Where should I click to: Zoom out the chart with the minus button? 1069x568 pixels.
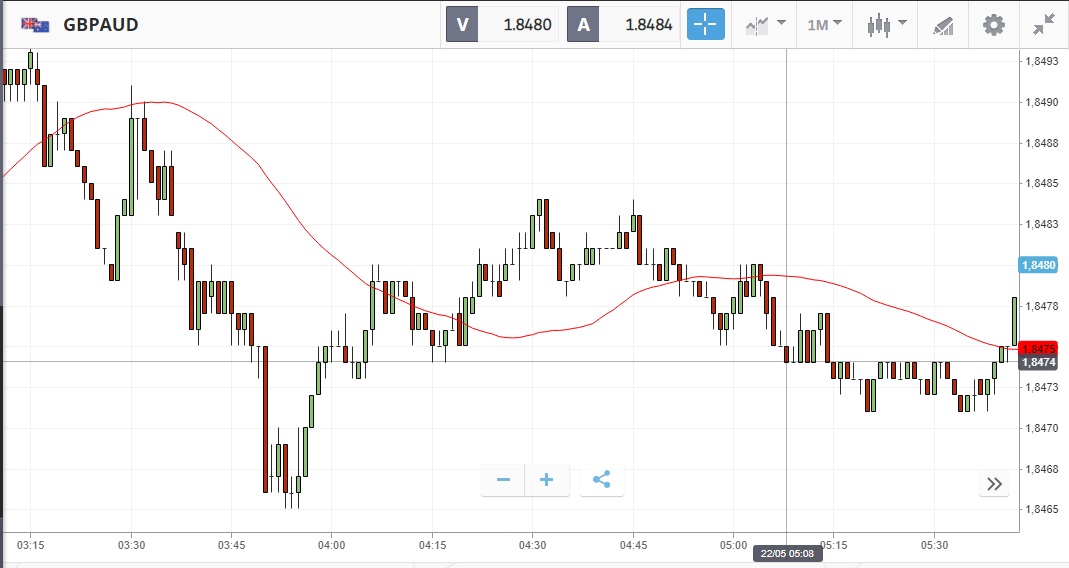[503, 480]
